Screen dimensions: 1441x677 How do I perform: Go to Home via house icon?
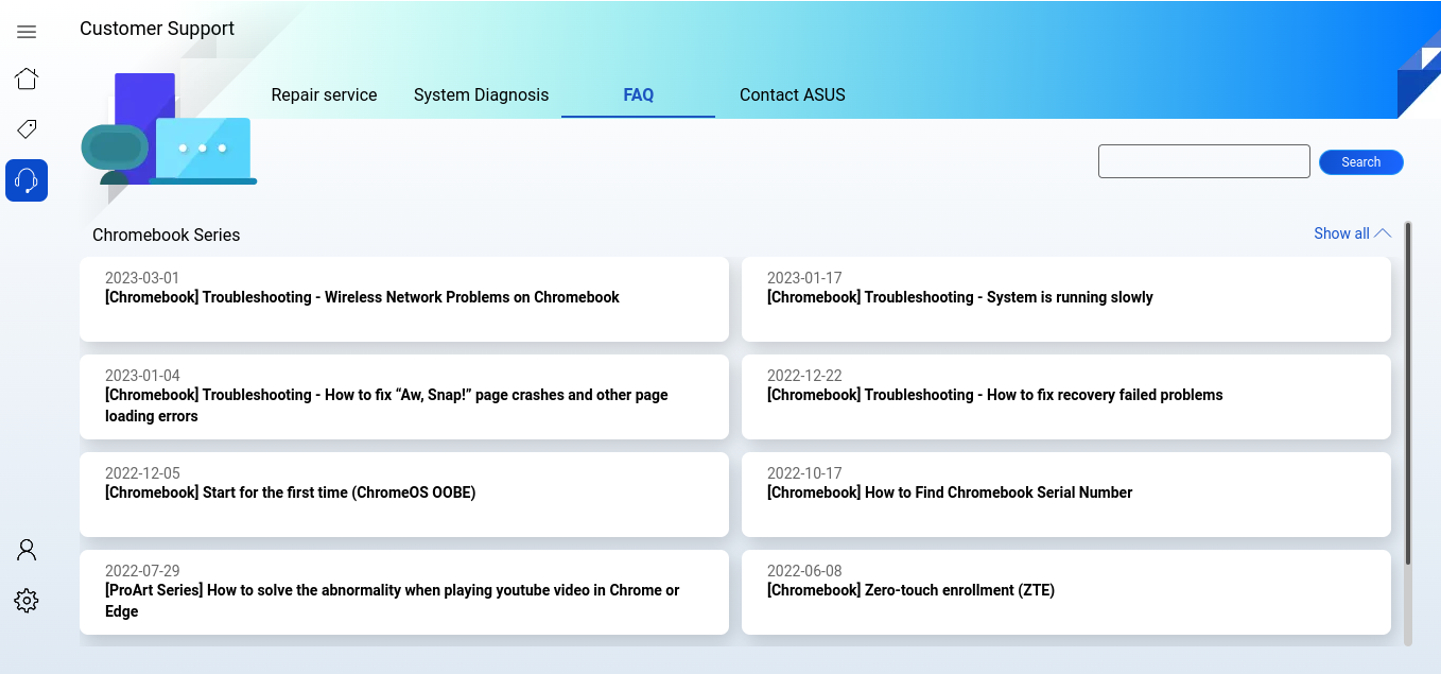click(x=27, y=78)
